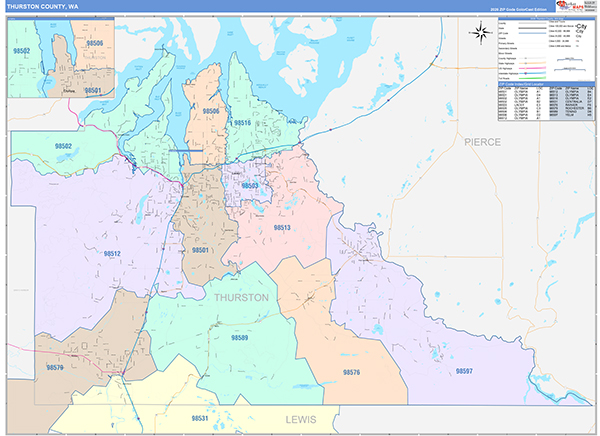
Task: Click the 98589 ZIP code label
Action: click(x=240, y=338)
